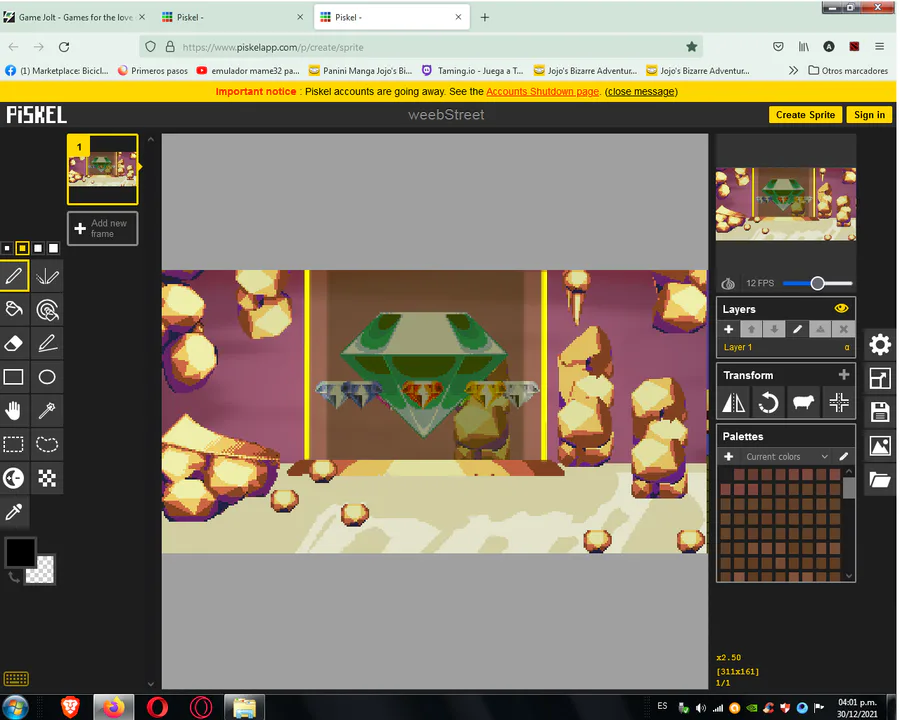Select the Rectangle selection tool

14,444
